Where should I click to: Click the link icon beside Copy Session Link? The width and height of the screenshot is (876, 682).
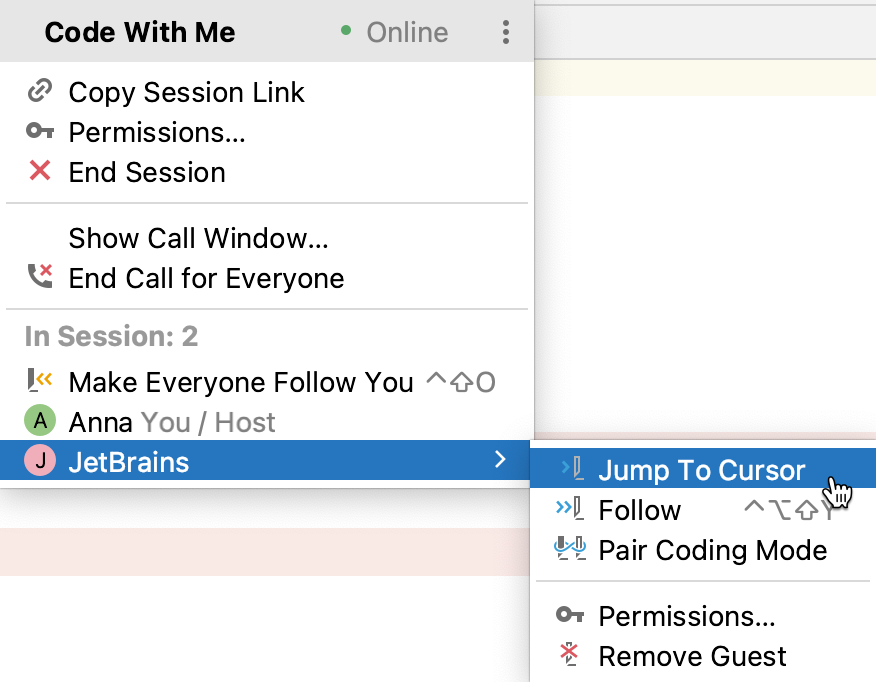click(x=39, y=92)
